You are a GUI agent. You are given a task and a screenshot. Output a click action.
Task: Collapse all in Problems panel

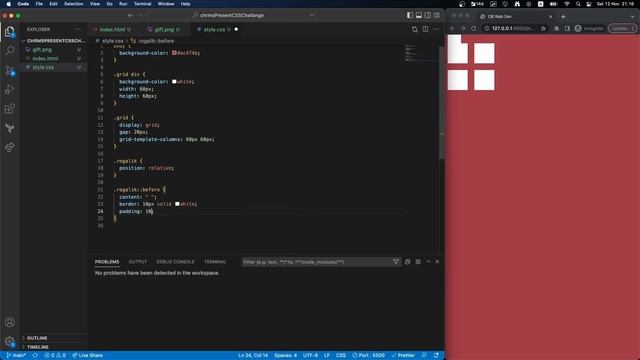(407, 262)
